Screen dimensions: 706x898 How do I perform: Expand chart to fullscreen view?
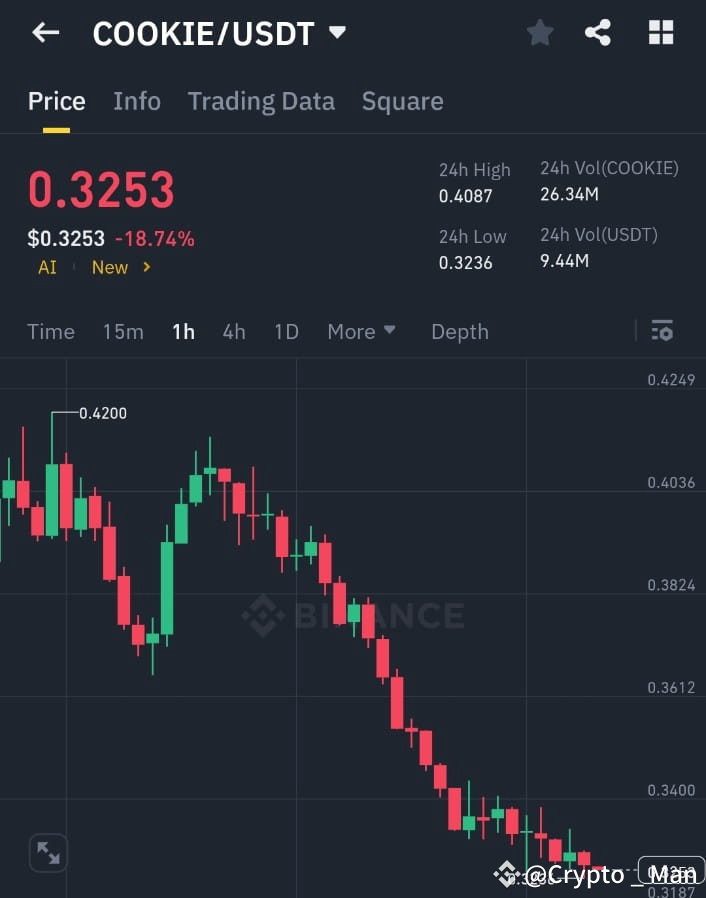click(x=48, y=852)
